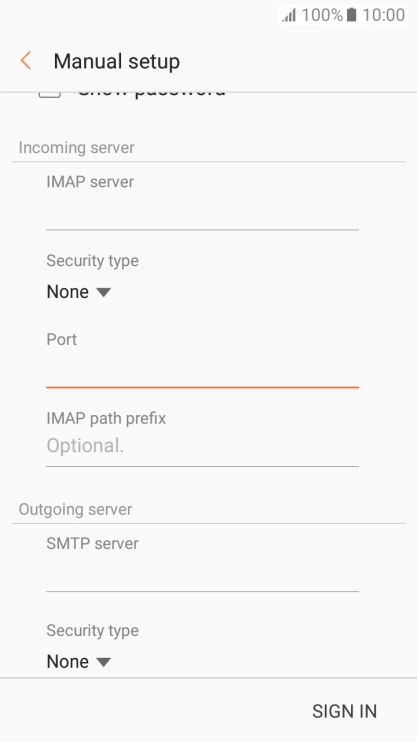Focus the Port input field
The image size is (417, 742).
203,372
